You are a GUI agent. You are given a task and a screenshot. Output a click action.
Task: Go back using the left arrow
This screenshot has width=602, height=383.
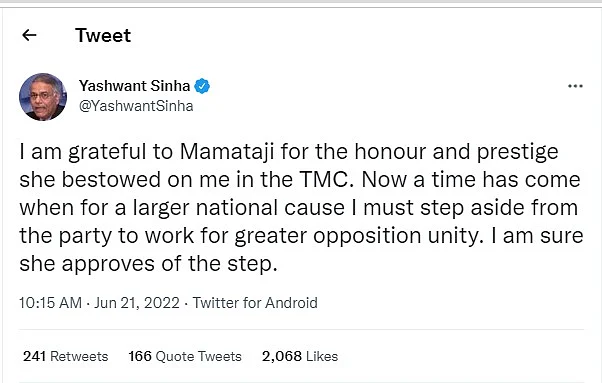point(29,35)
